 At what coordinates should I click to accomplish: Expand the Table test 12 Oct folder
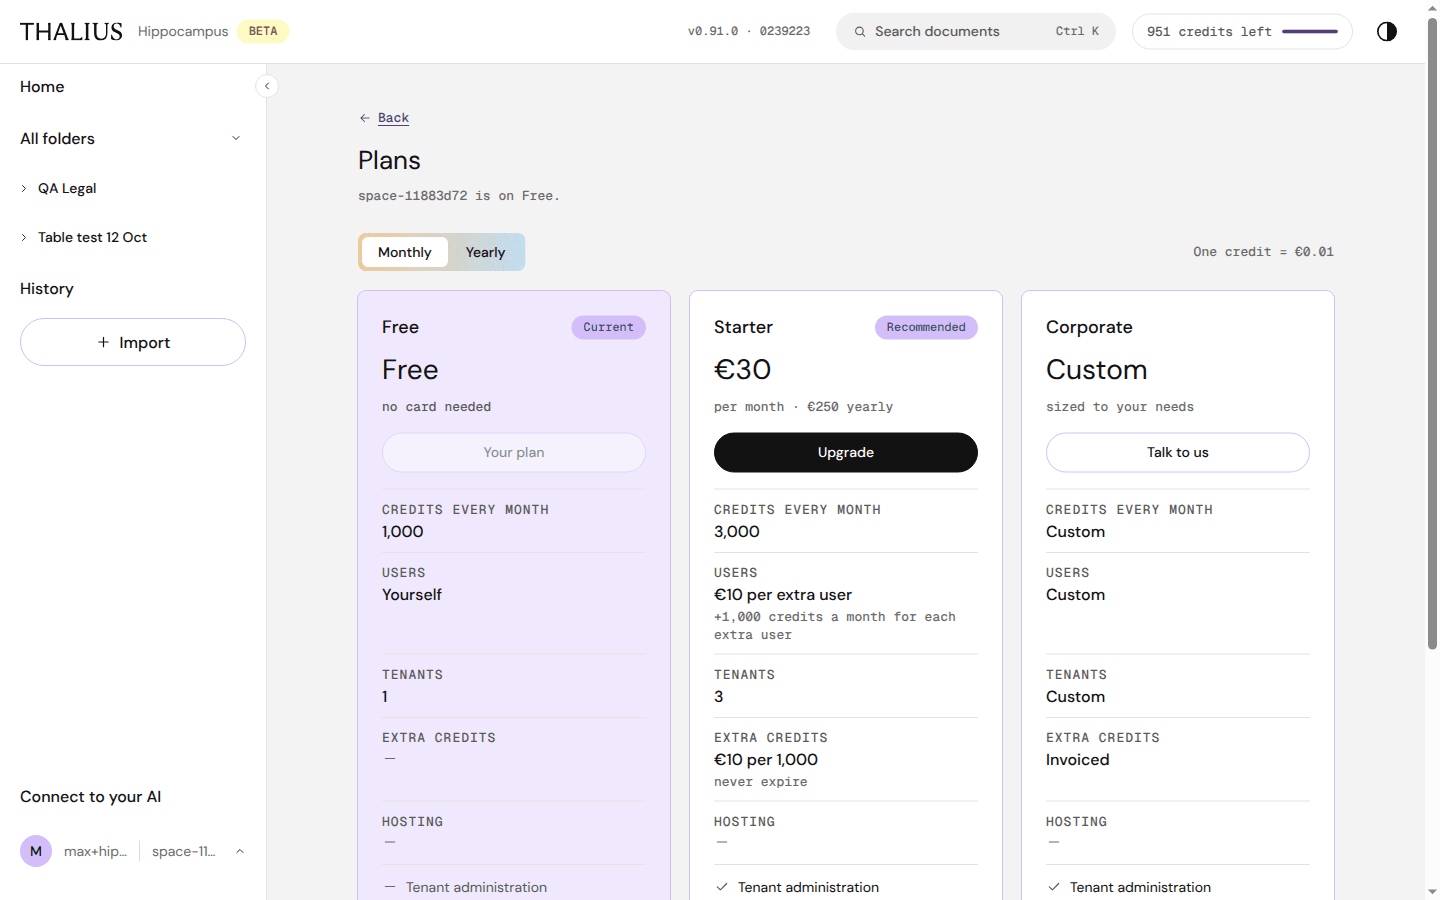[24, 237]
